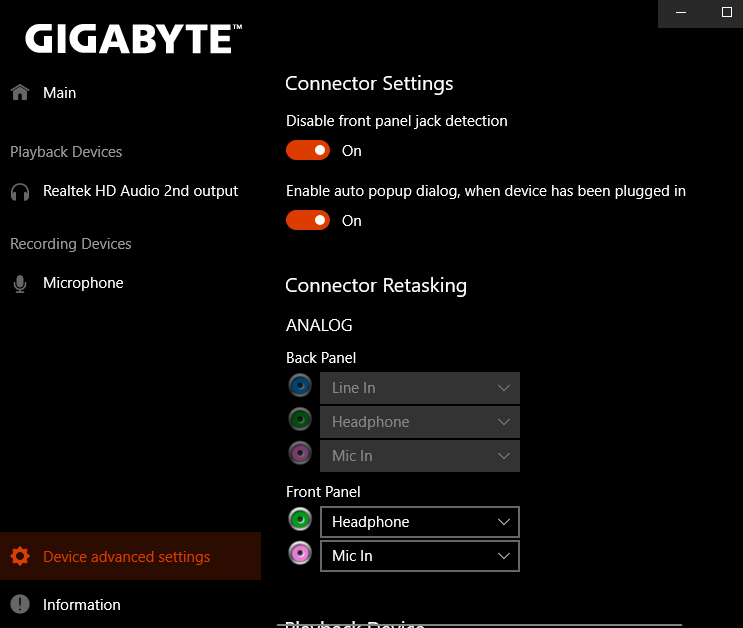Click the On label under jack detection
Image resolution: width=743 pixels, height=628 pixels.
point(352,151)
